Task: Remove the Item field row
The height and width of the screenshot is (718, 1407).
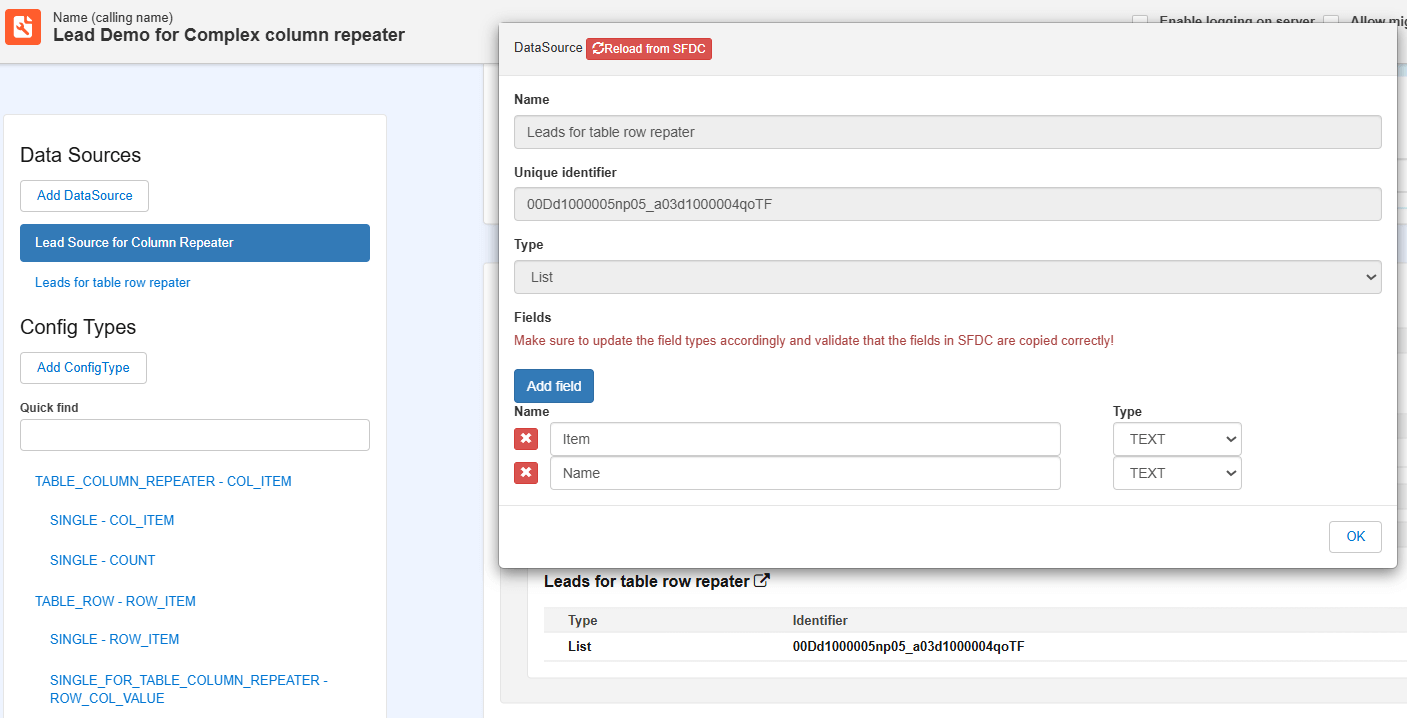Action: click(526, 439)
